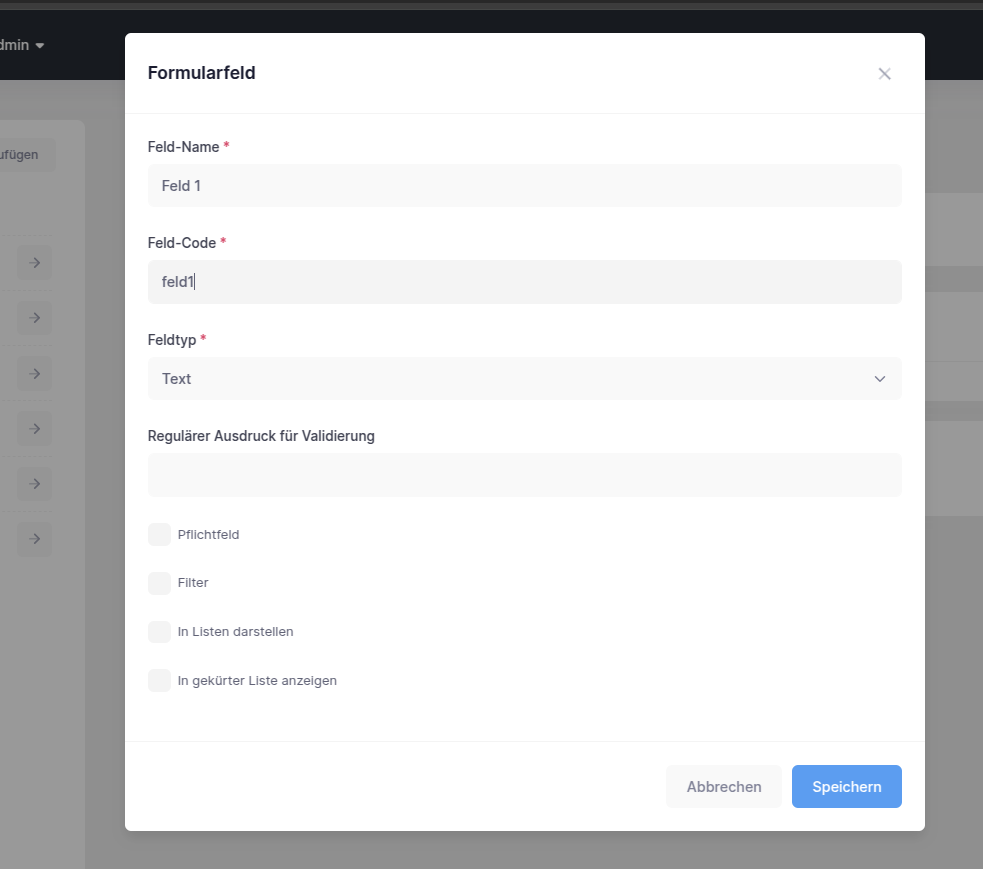The height and width of the screenshot is (869, 983).
Task: Enable the Pflichtfeld checkbox
Action: click(159, 534)
